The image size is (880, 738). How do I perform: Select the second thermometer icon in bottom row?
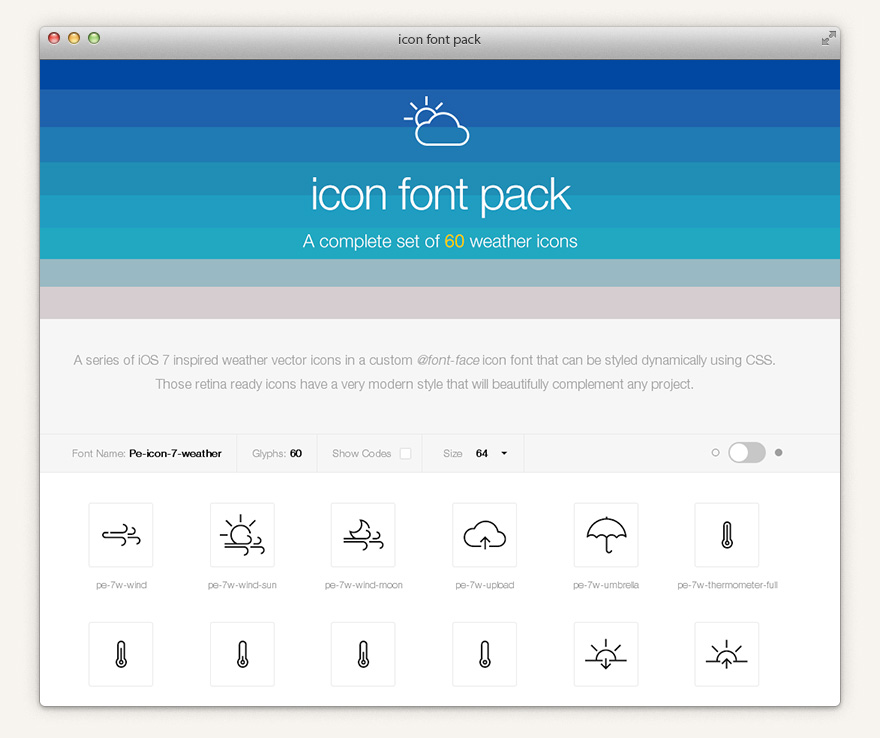pos(242,654)
